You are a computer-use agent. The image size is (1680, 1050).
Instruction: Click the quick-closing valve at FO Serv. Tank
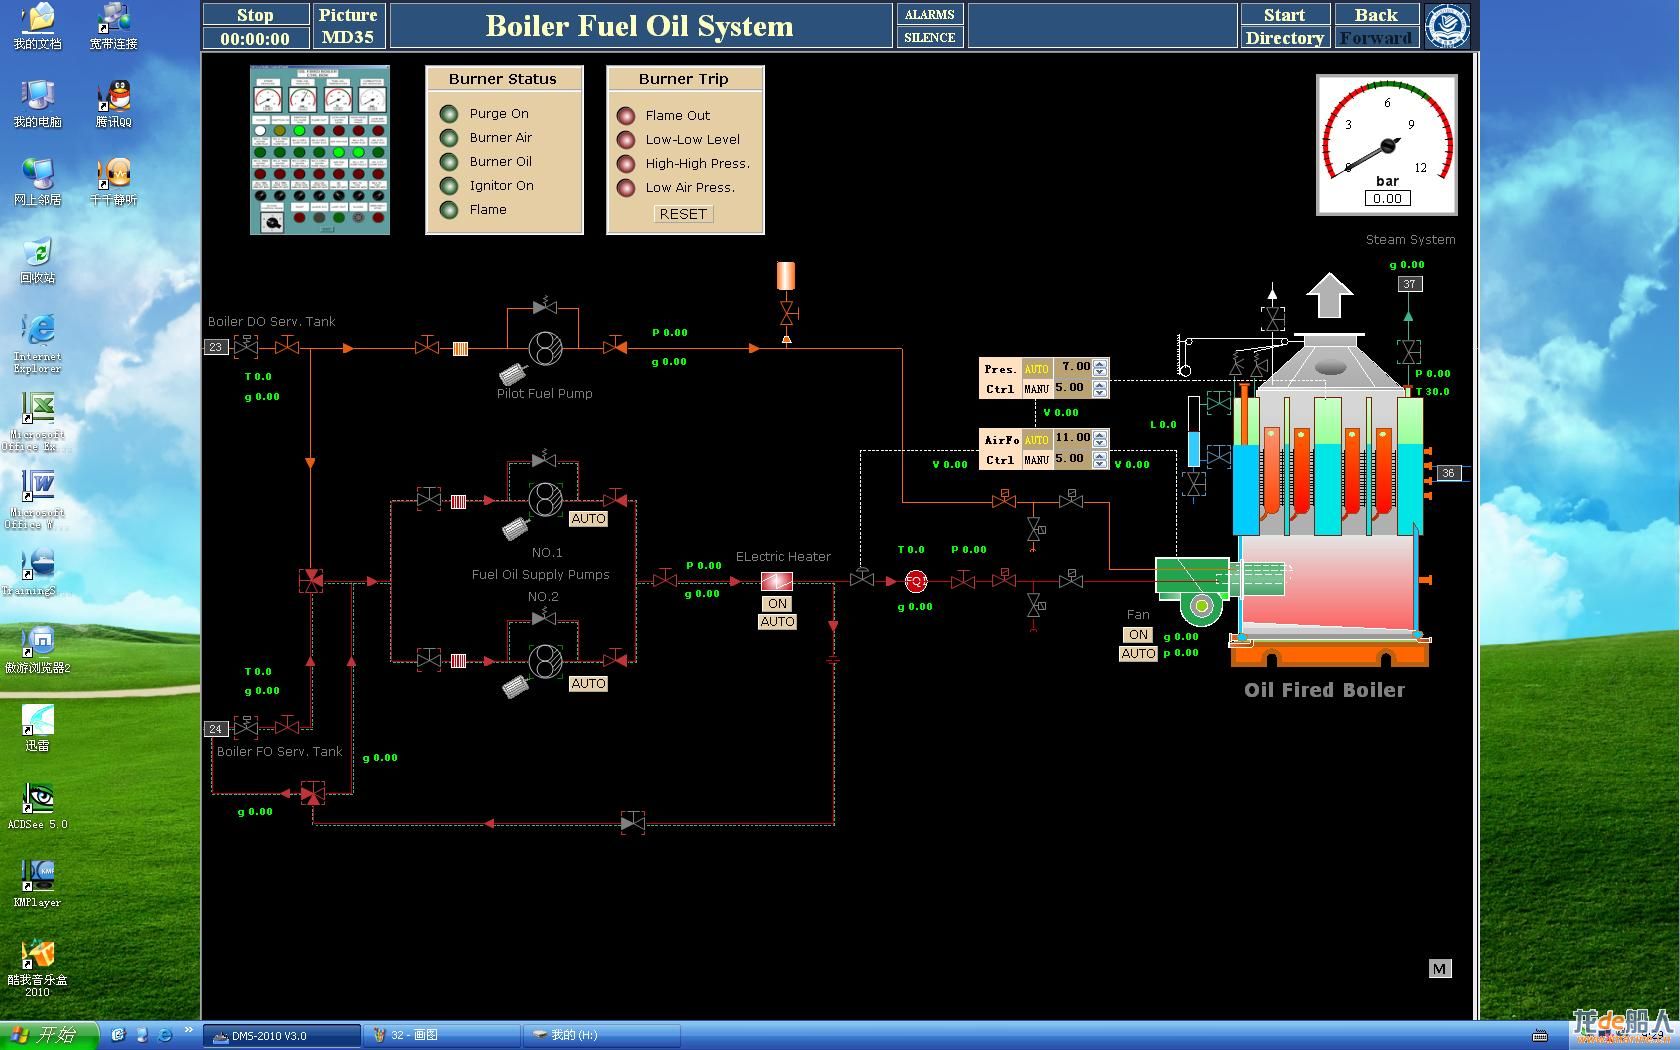[x=246, y=726]
